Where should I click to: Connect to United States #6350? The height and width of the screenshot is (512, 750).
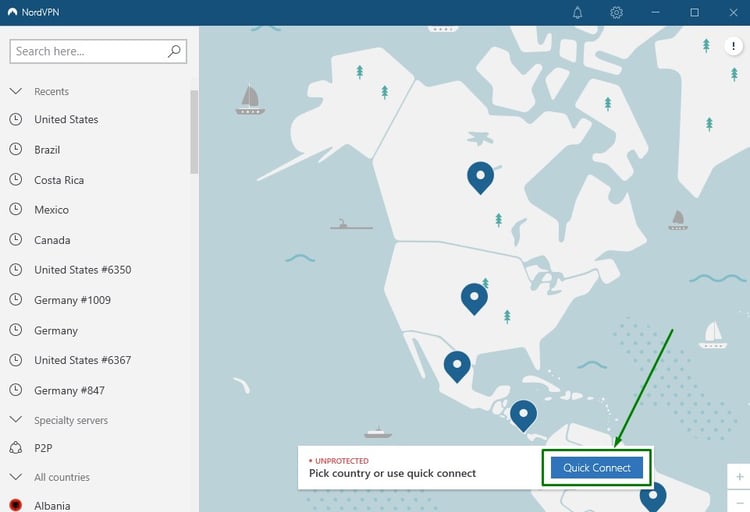[82, 270]
